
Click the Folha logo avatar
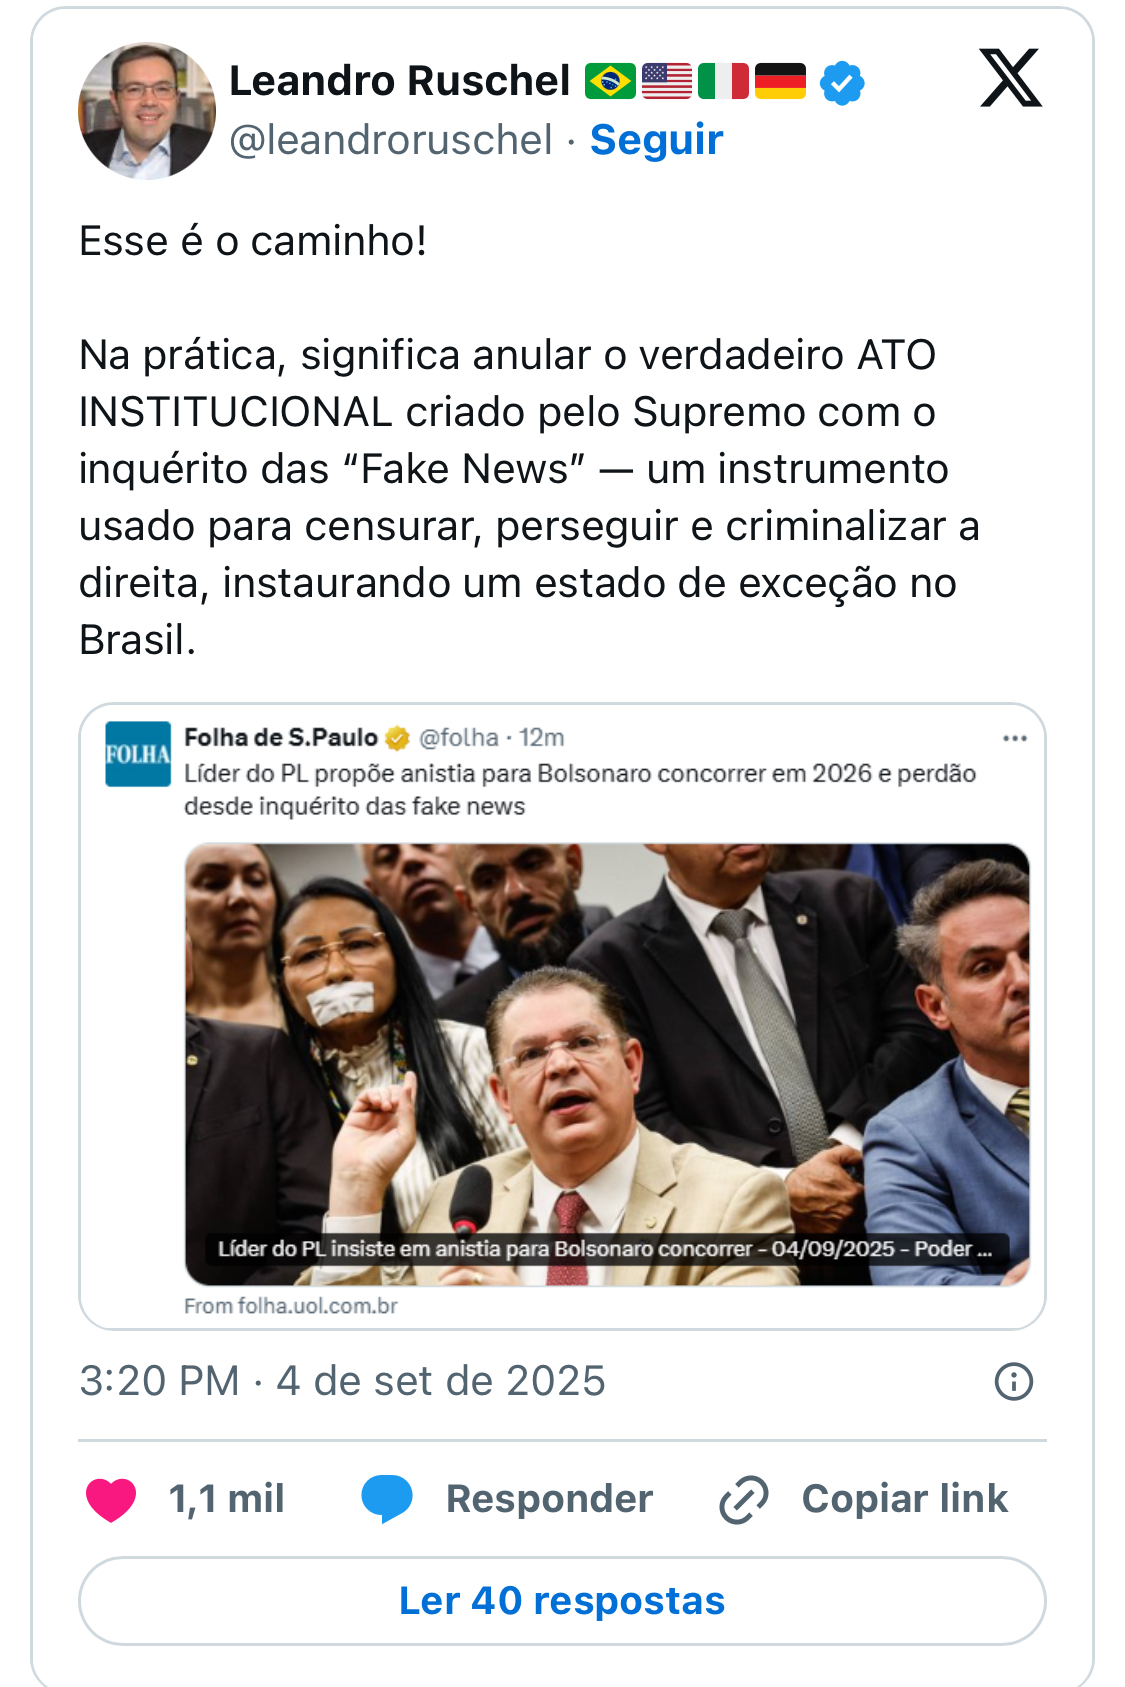[x=138, y=754]
